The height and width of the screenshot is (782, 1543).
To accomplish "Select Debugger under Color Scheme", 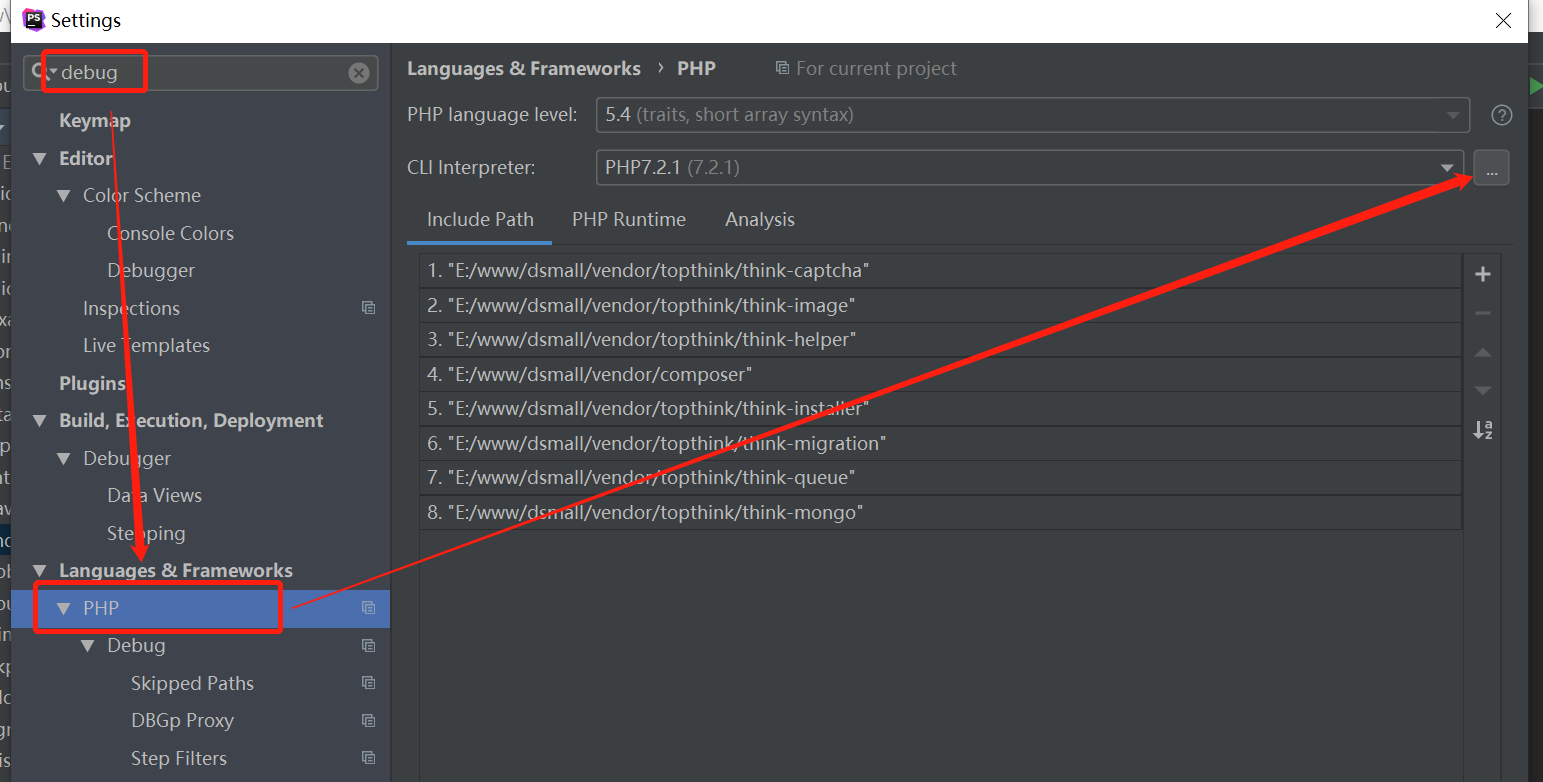I will pos(151,270).
